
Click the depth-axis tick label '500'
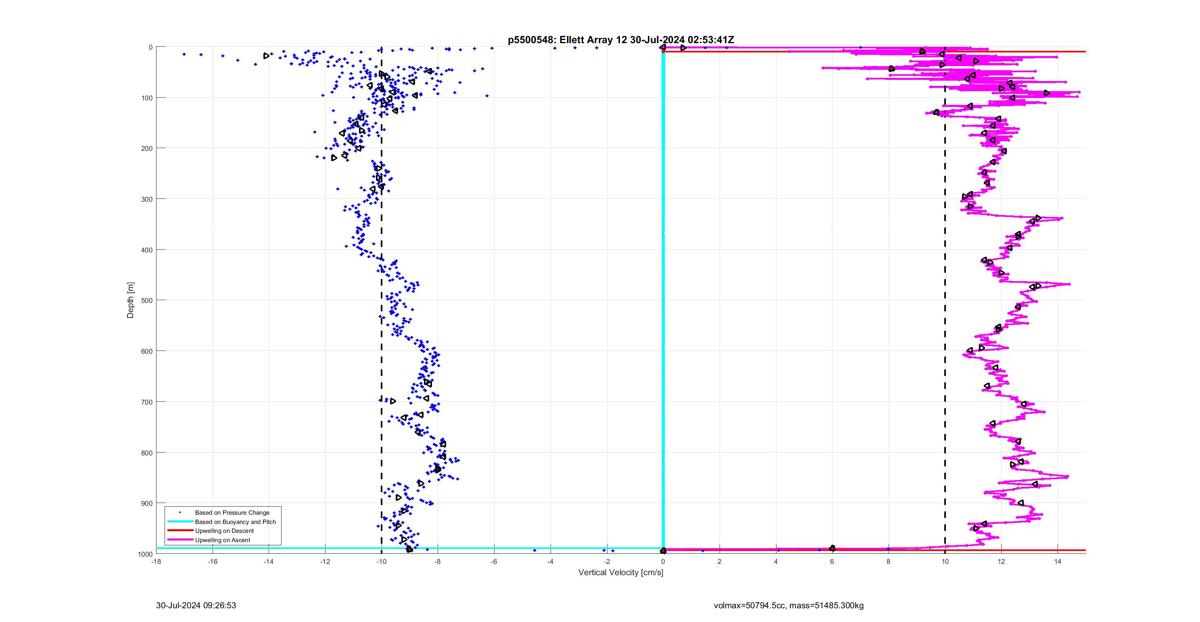(146, 300)
